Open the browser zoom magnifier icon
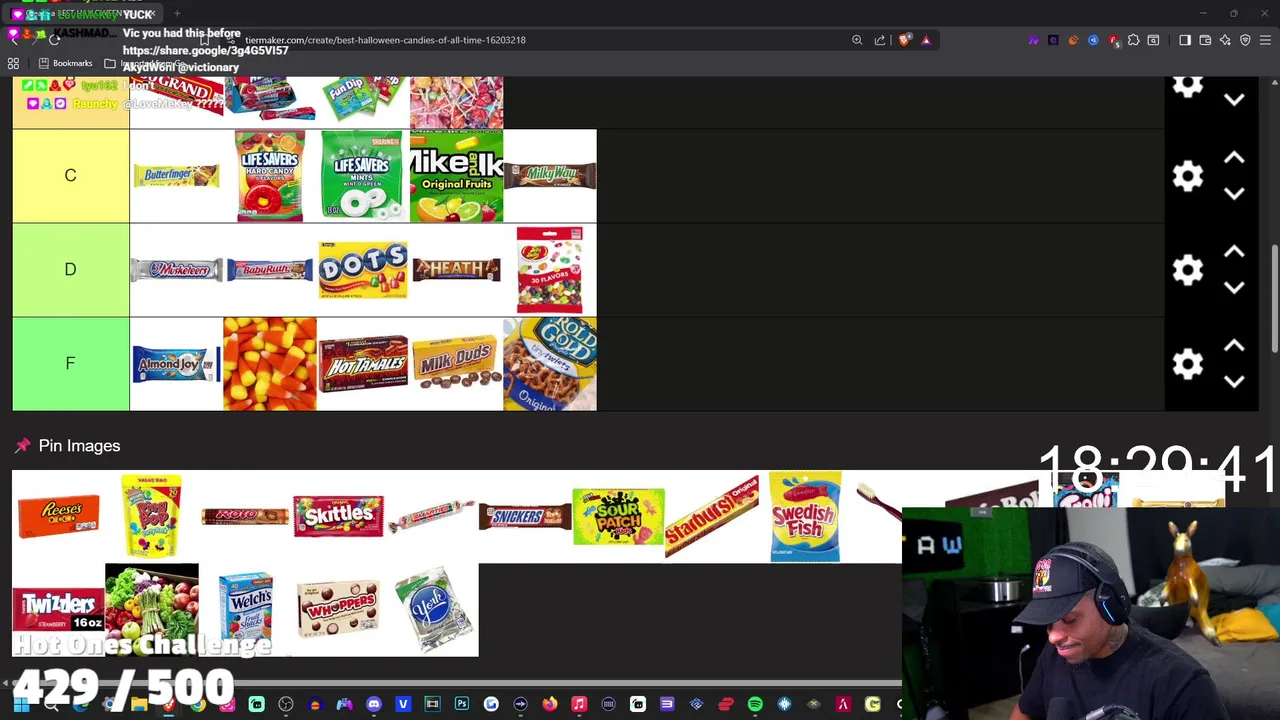 [x=857, y=40]
